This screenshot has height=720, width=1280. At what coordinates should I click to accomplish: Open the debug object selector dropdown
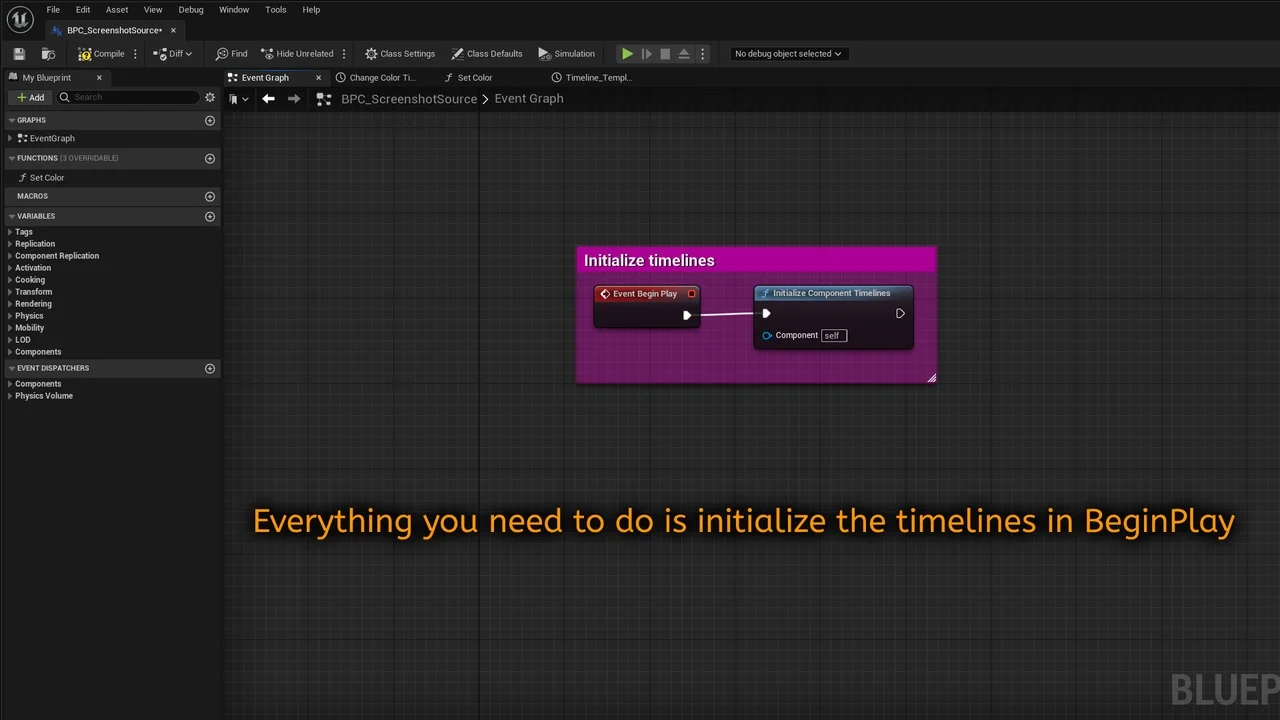click(x=788, y=54)
